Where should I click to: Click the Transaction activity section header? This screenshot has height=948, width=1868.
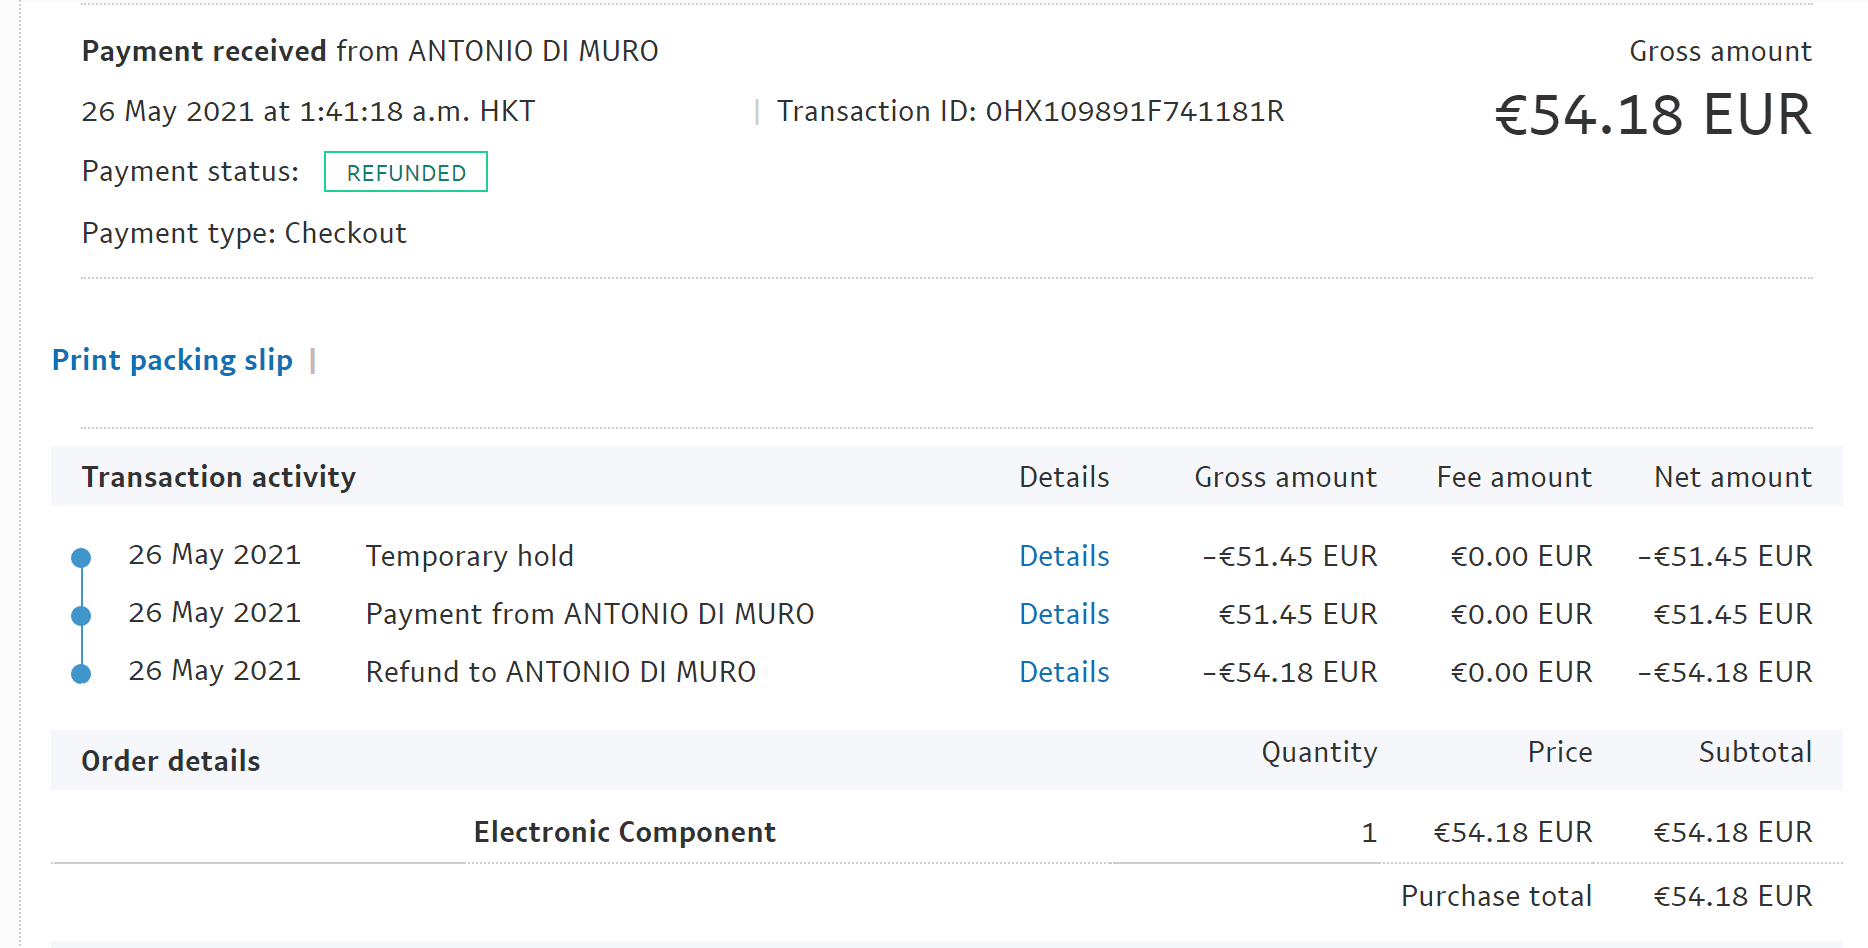[219, 477]
